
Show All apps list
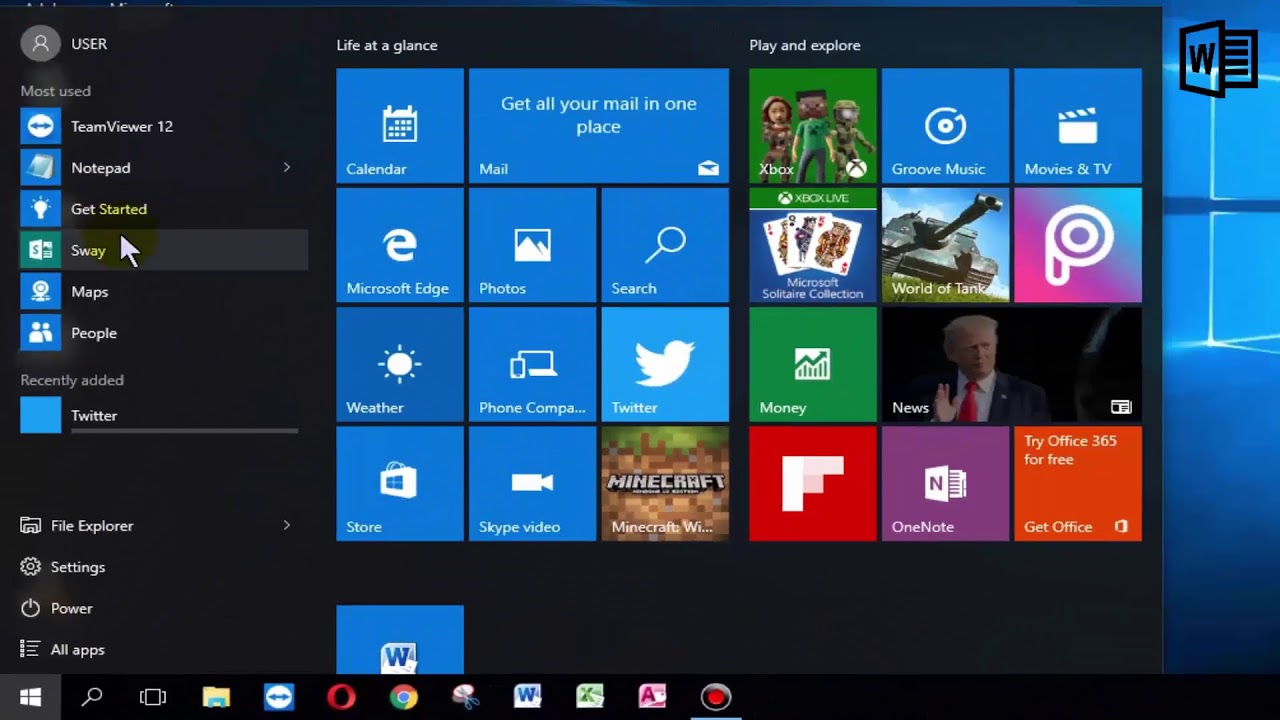pyautogui.click(x=164, y=650)
